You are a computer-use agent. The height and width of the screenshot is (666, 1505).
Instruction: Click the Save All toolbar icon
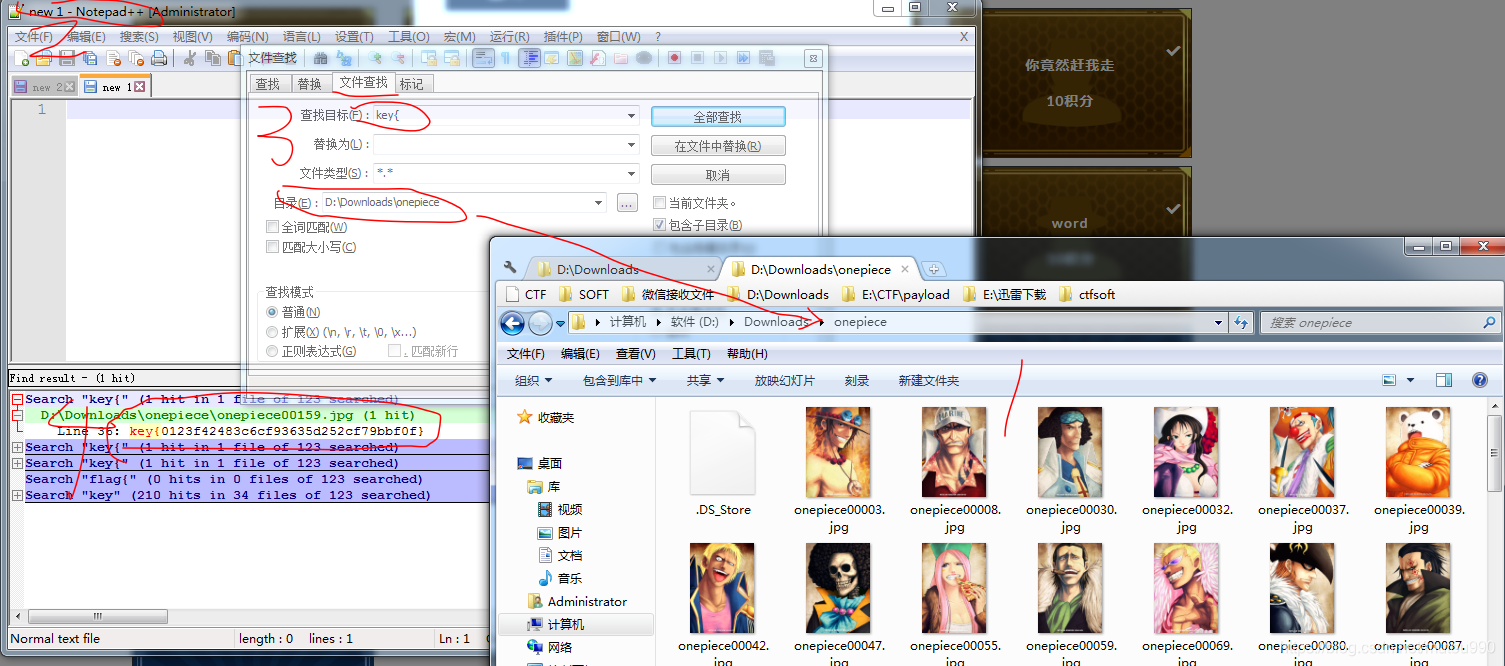click(x=90, y=58)
